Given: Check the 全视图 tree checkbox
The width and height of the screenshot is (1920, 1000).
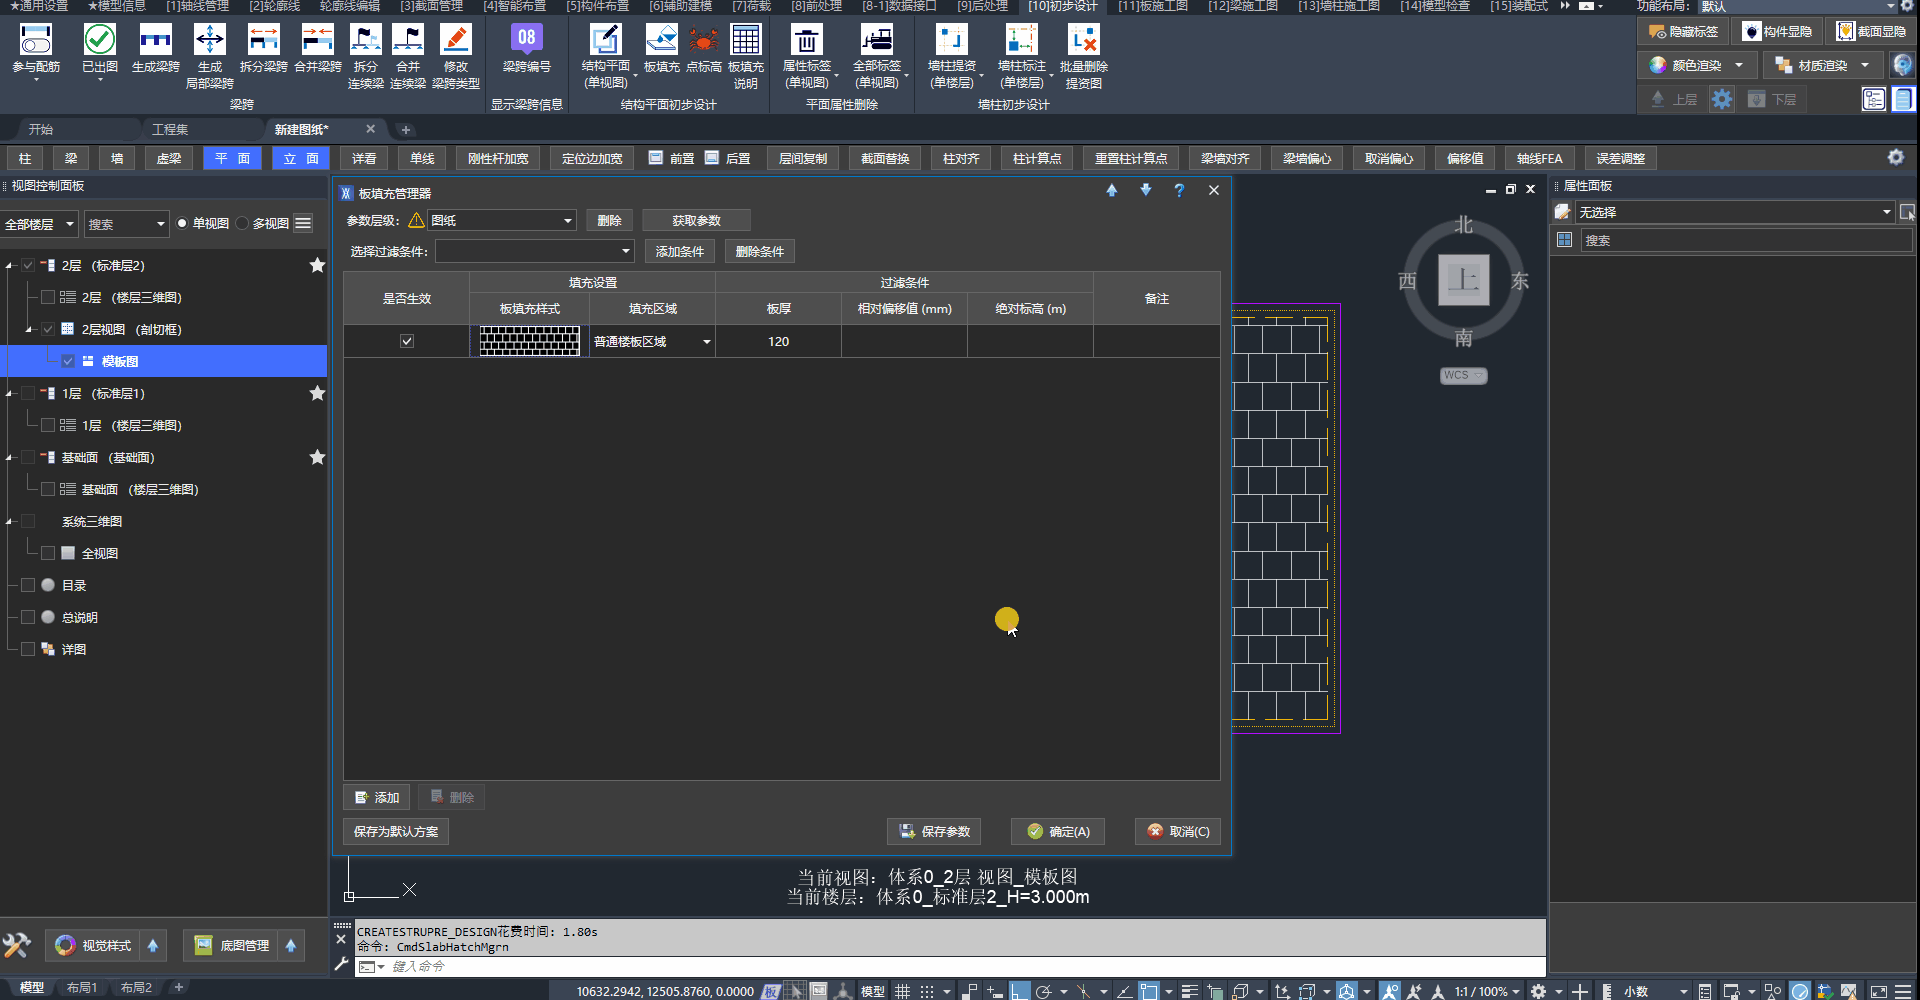Looking at the screenshot, I should [48, 553].
